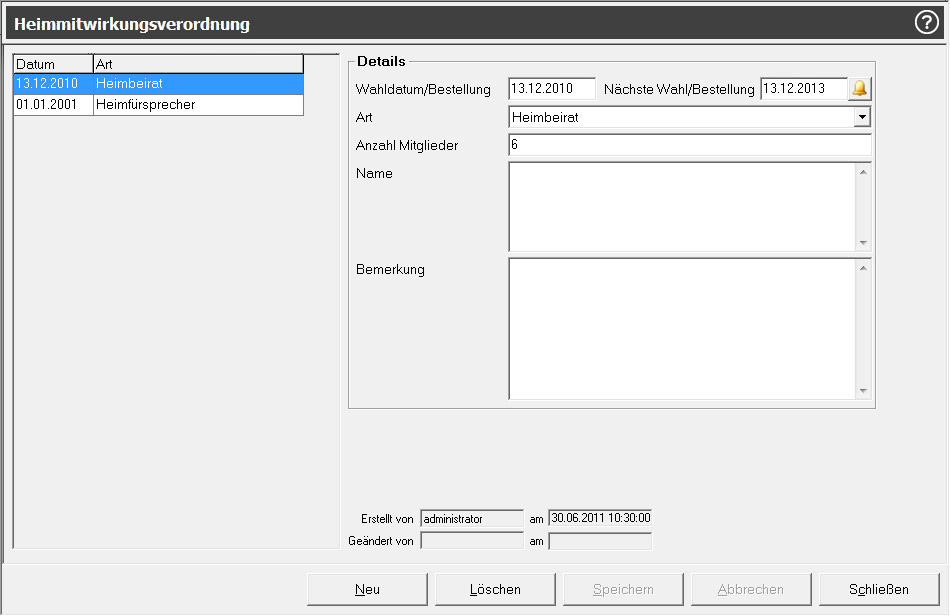Screen dimensions: 950x616
Task: Click the Wahldatum/Bestellung date field
Action: [551, 89]
